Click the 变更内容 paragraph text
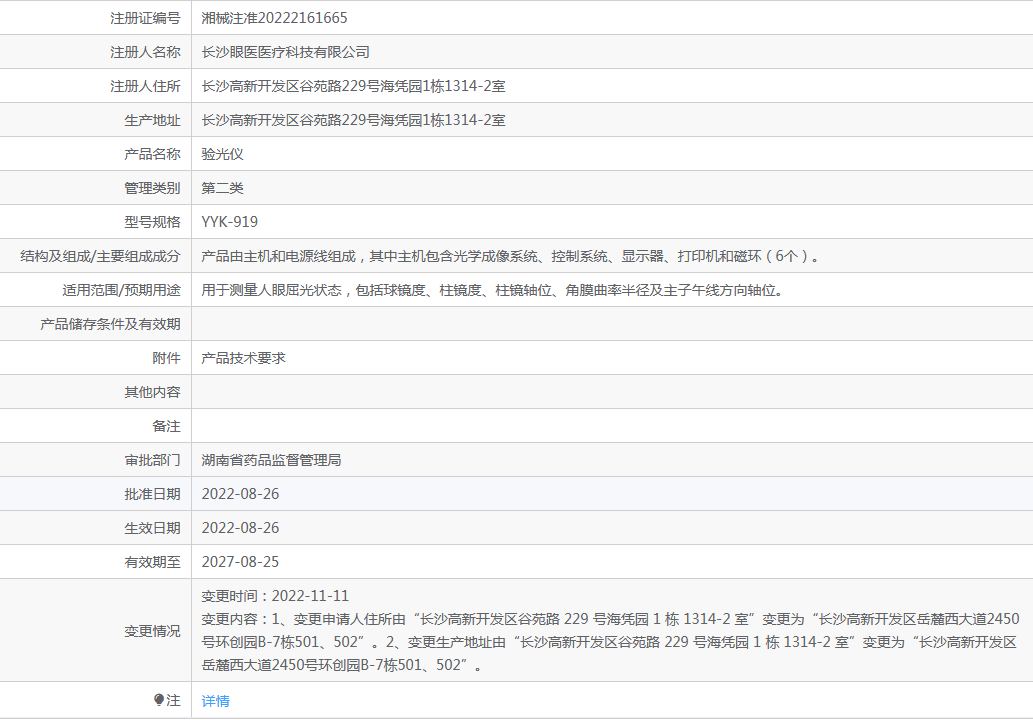 click(610, 642)
